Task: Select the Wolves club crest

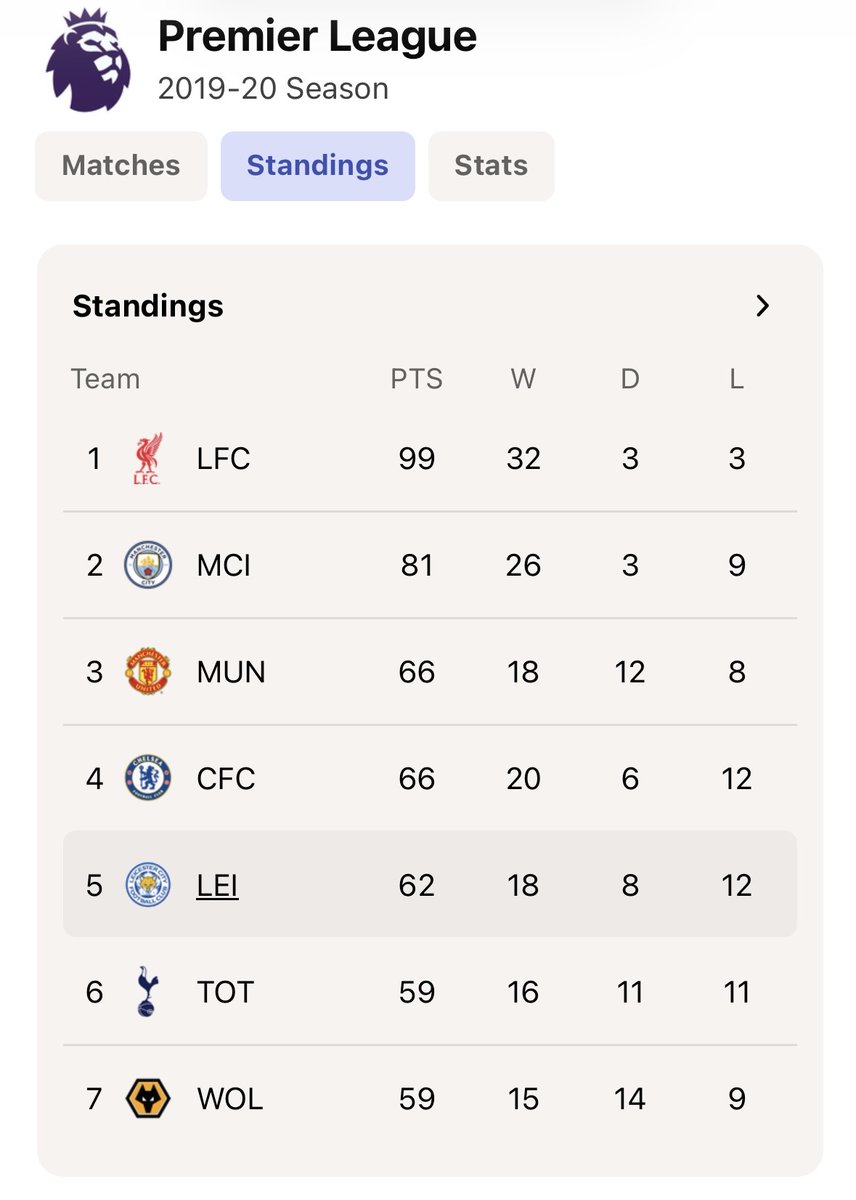Action: pos(147,1099)
